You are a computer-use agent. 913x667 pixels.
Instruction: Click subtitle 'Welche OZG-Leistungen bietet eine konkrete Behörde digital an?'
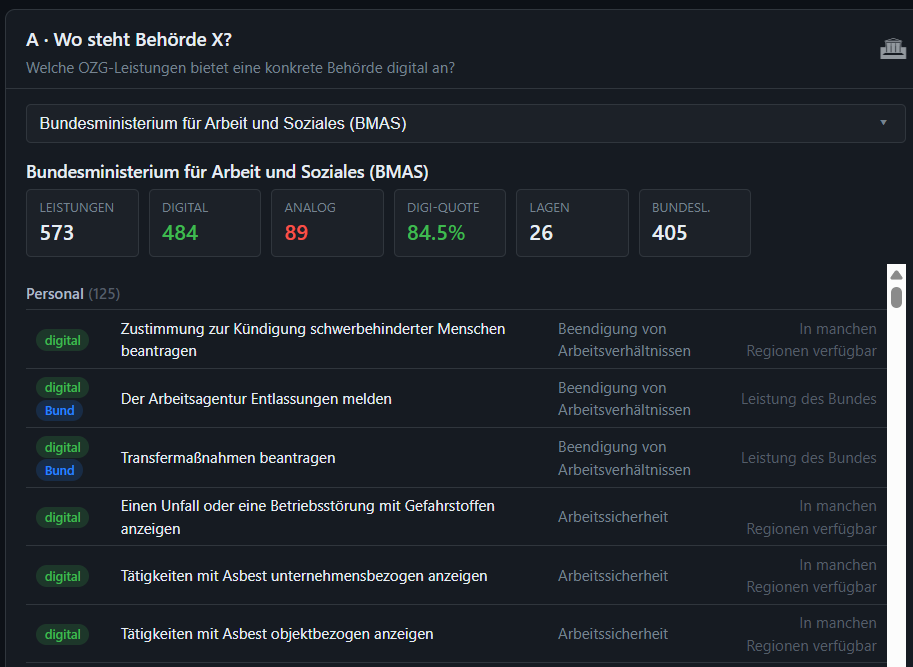(x=240, y=68)
